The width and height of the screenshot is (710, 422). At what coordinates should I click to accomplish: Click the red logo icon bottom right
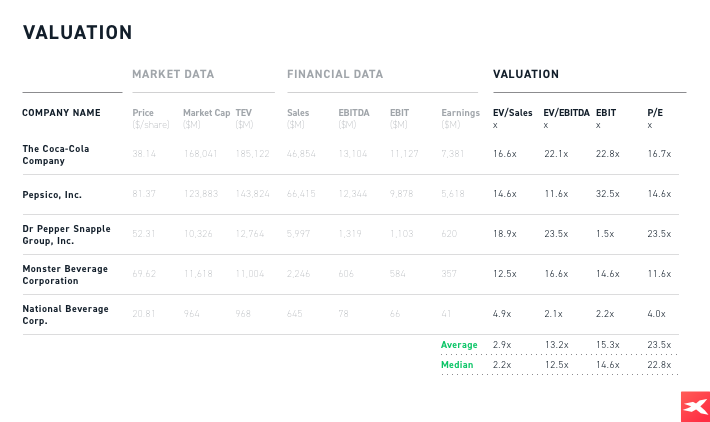pos(695,407)
